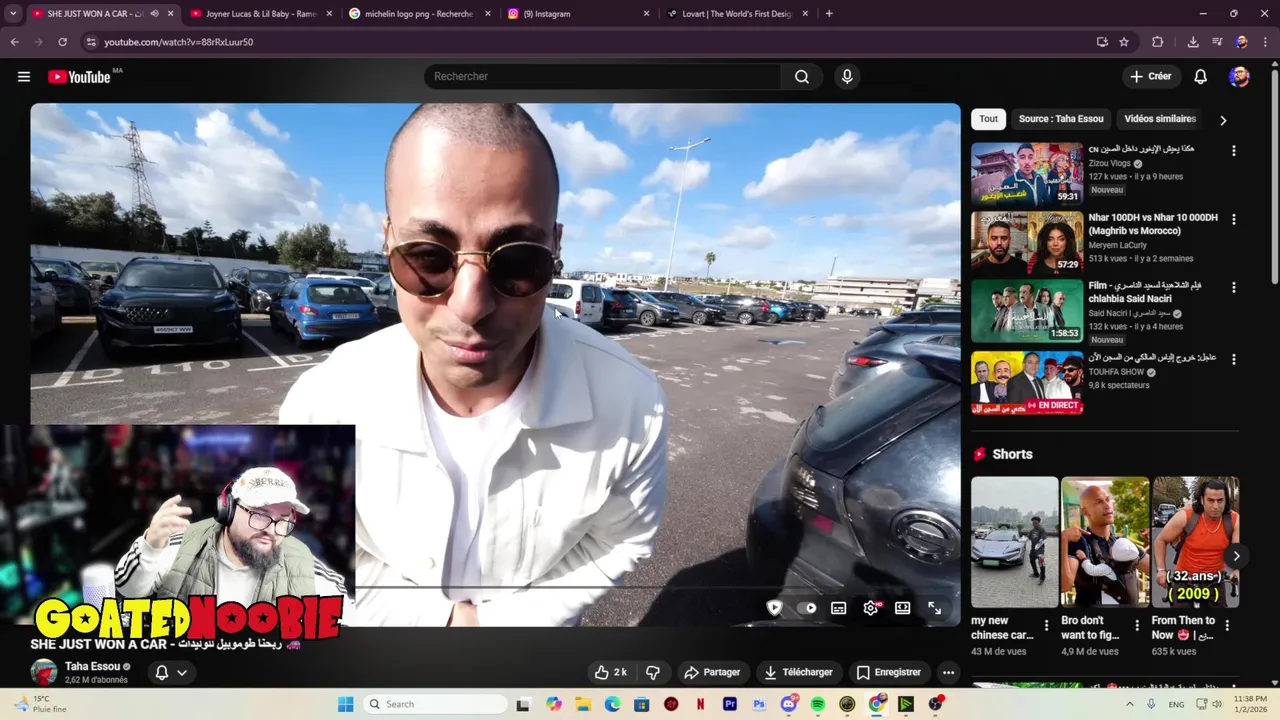Open a new browser tab
The image size is (1280, 720).
coord(829,14)
